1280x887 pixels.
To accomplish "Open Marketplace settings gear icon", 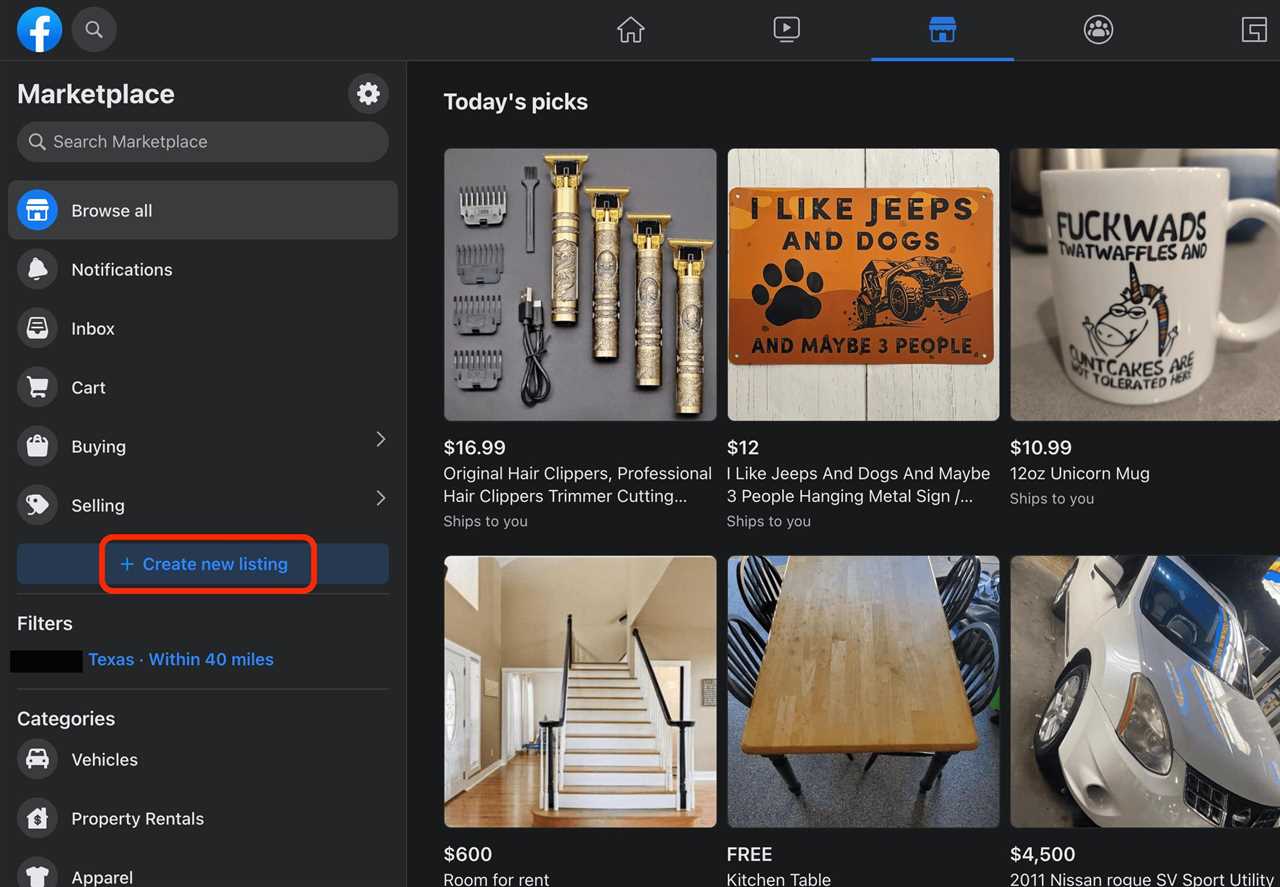I will [x=368, y=94].
